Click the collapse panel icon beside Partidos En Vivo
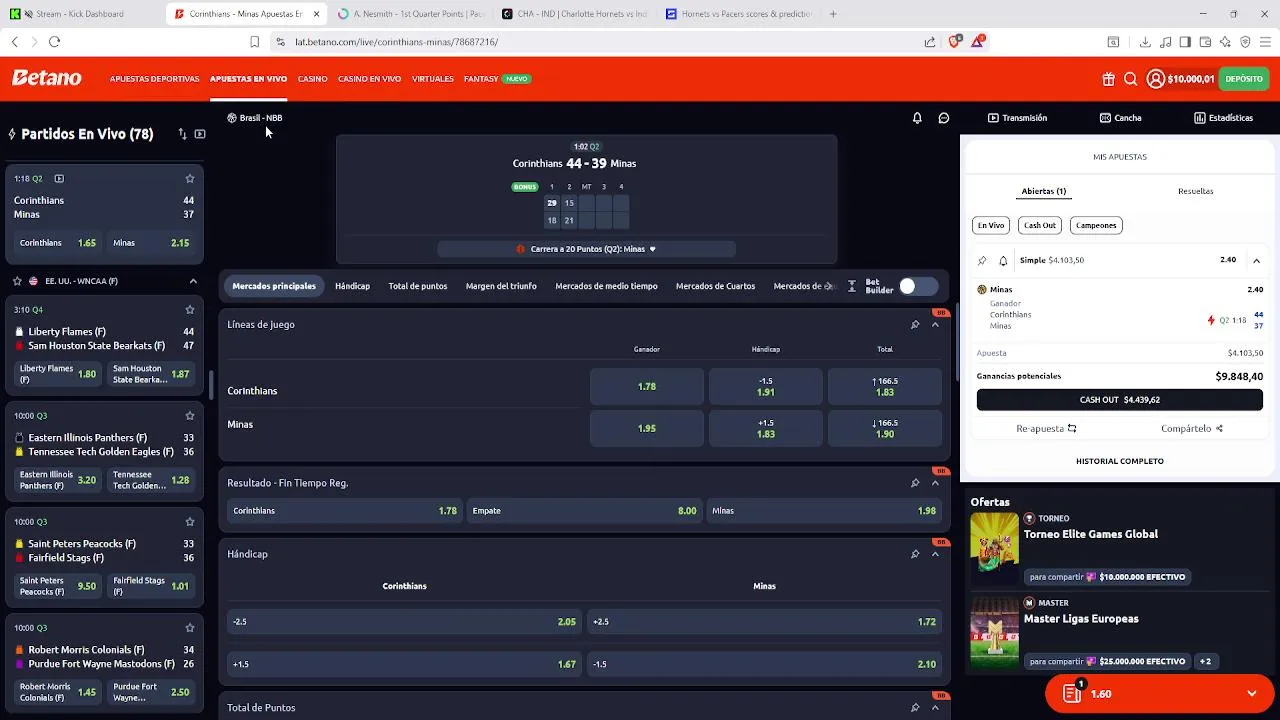 click(200, 134)
